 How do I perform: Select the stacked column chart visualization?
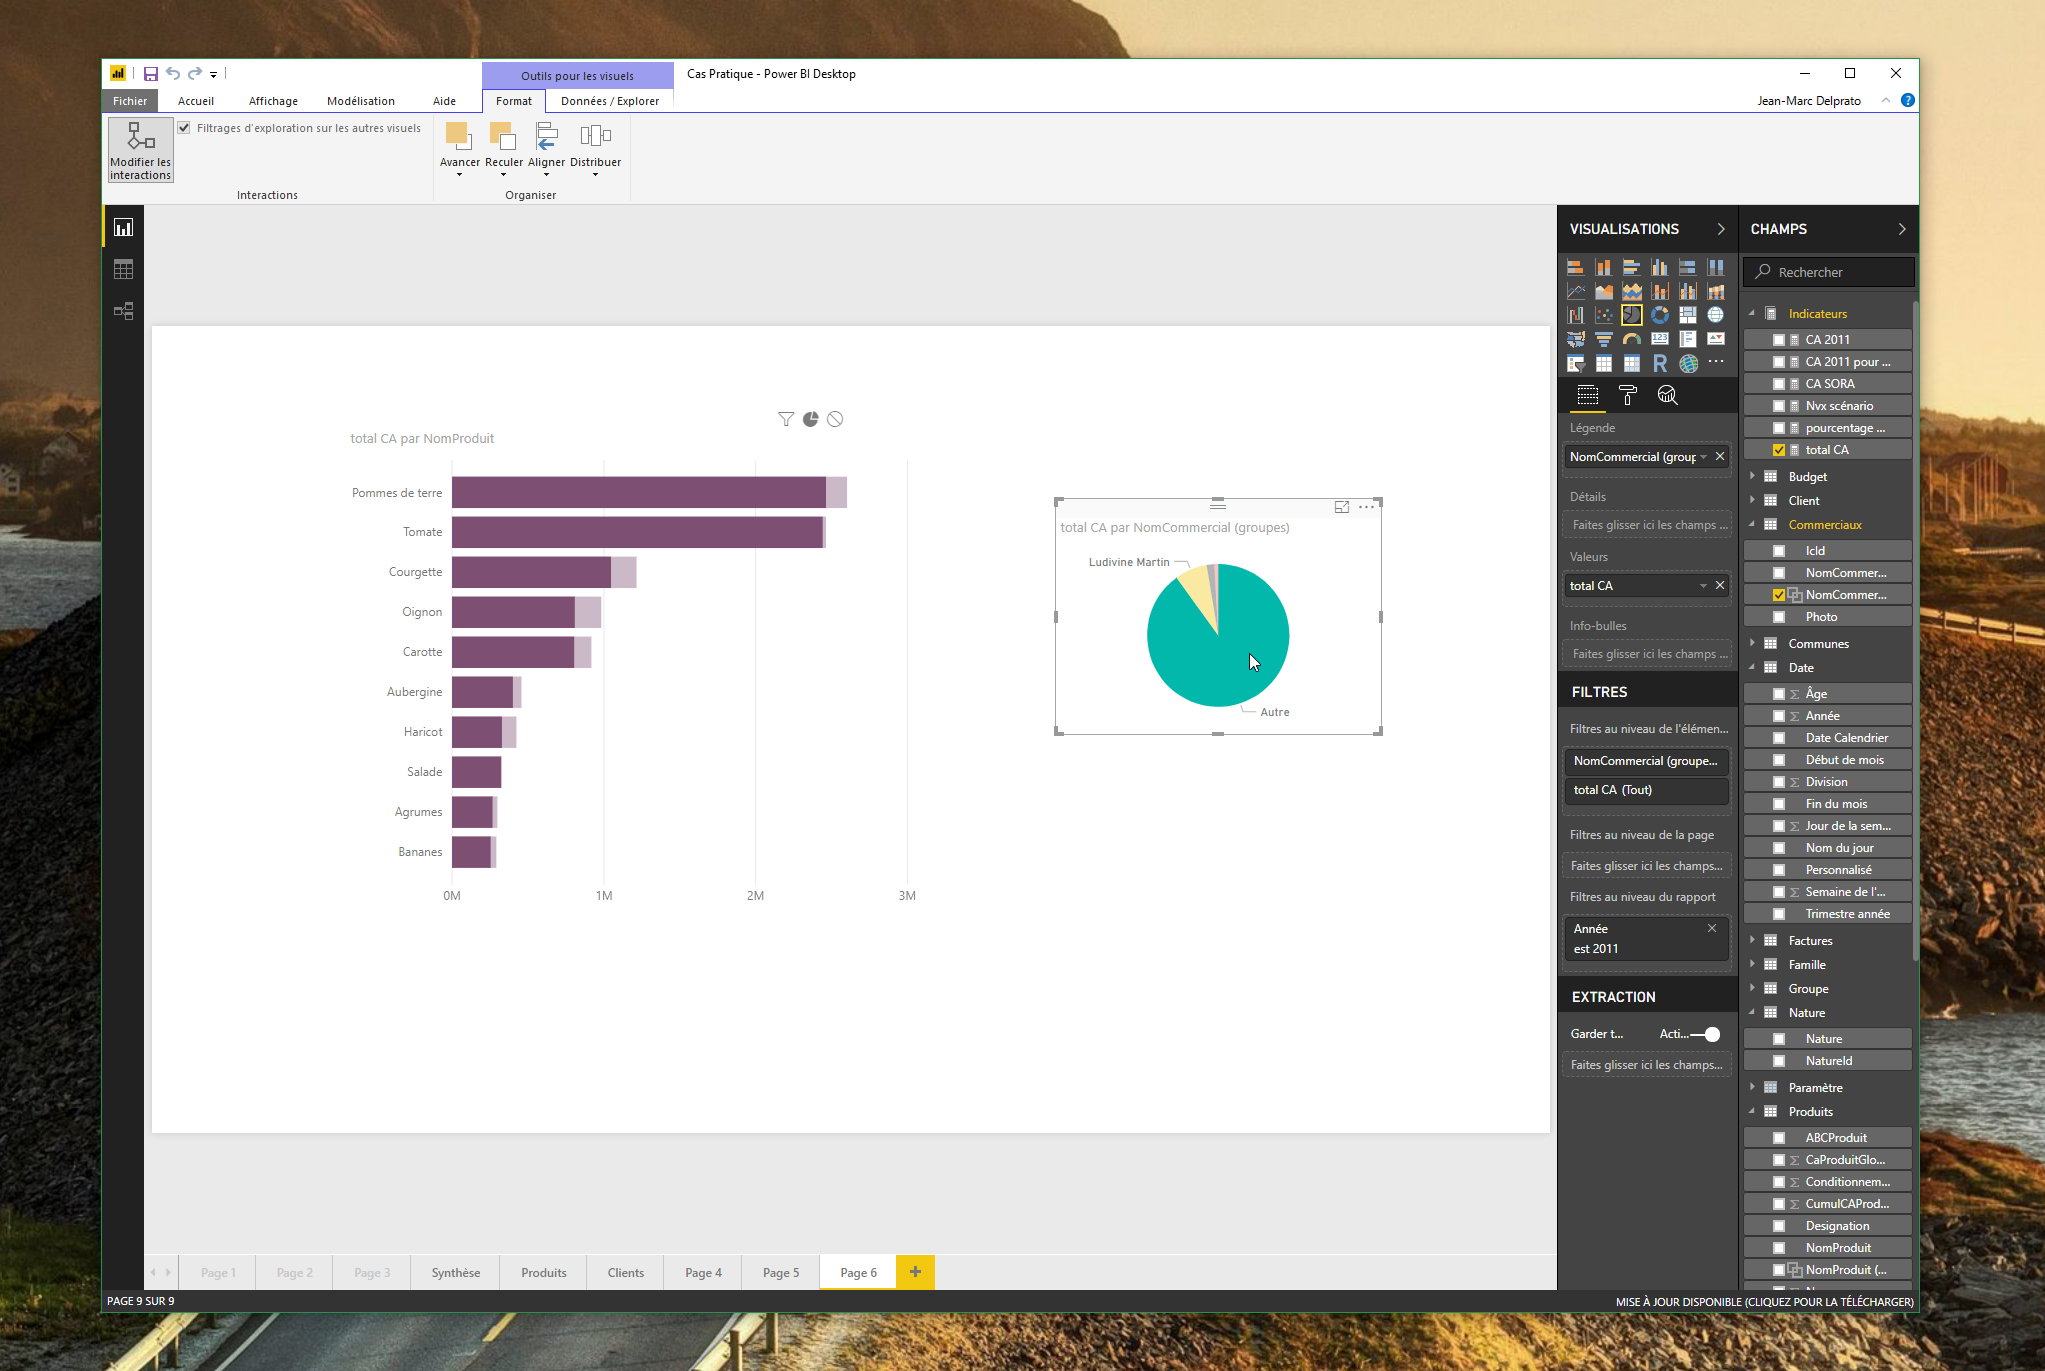pos(1603,267)
